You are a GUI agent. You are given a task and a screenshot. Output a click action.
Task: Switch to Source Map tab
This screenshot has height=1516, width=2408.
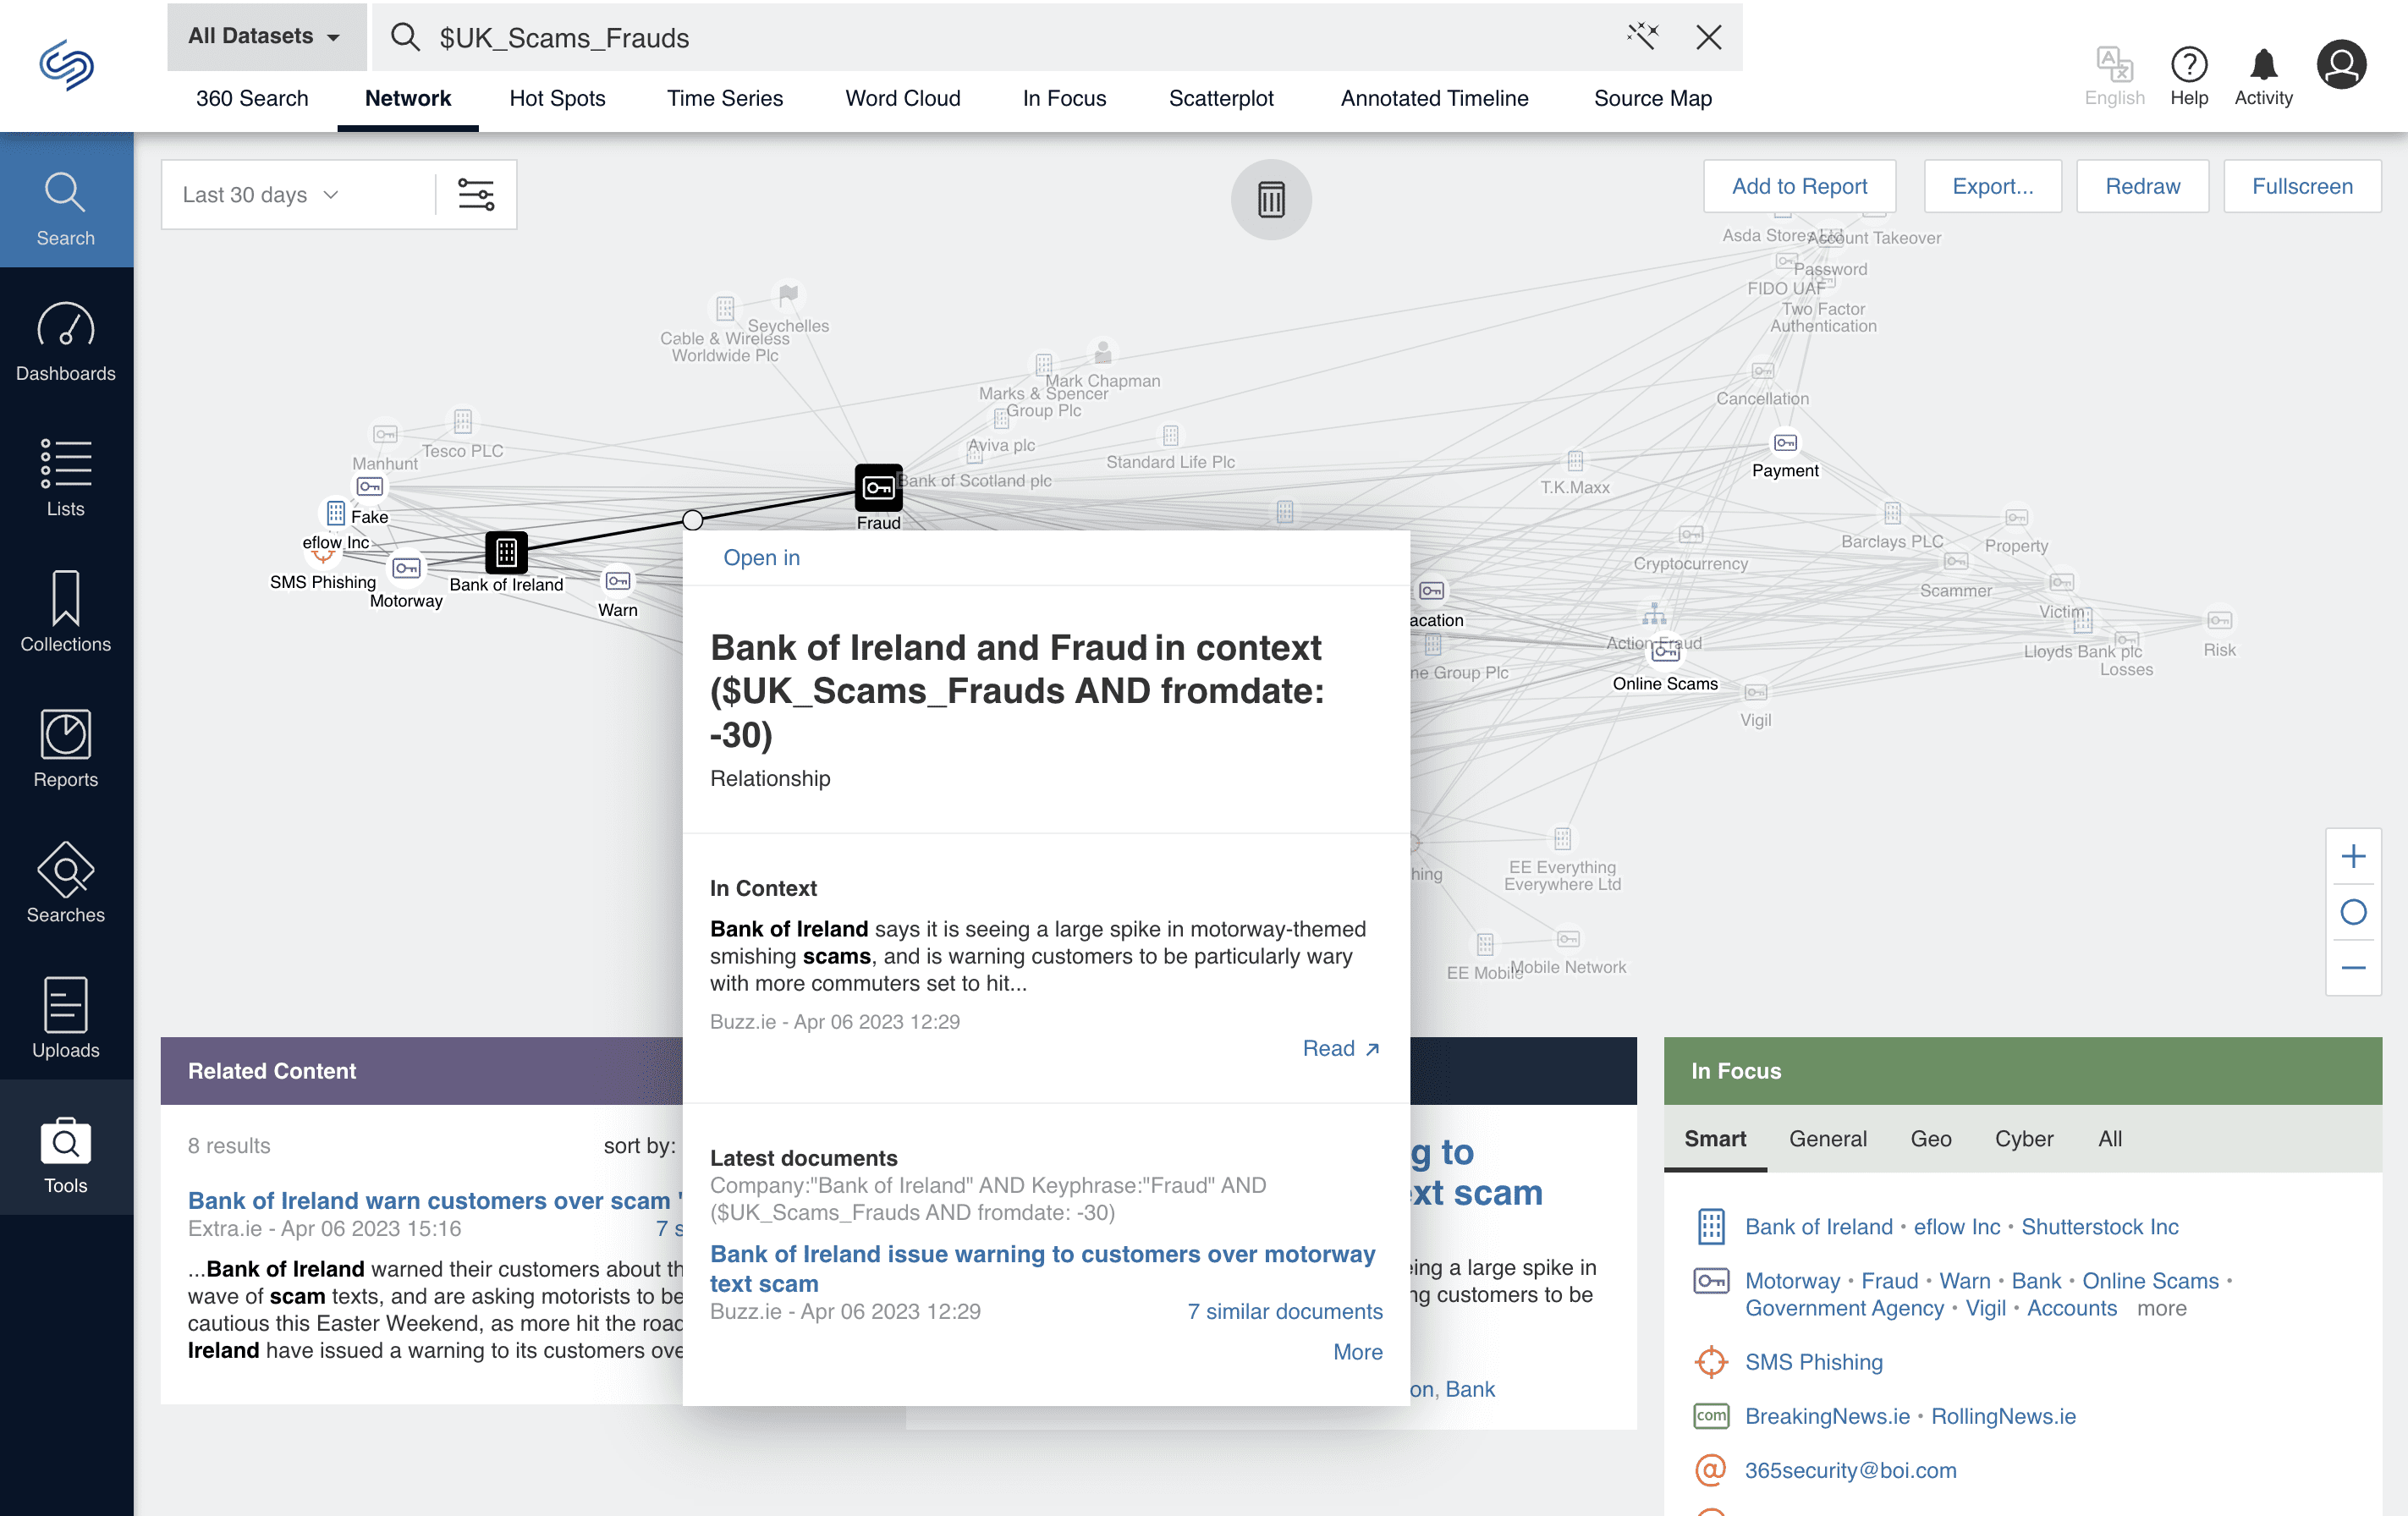[x=1652, y=98]
